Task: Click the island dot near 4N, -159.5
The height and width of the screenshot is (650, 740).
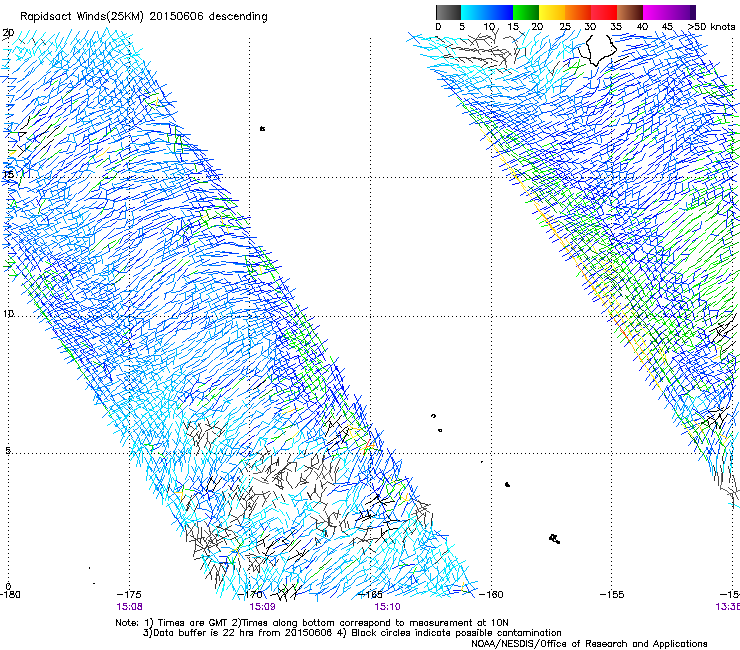Action: coord(507,484)
